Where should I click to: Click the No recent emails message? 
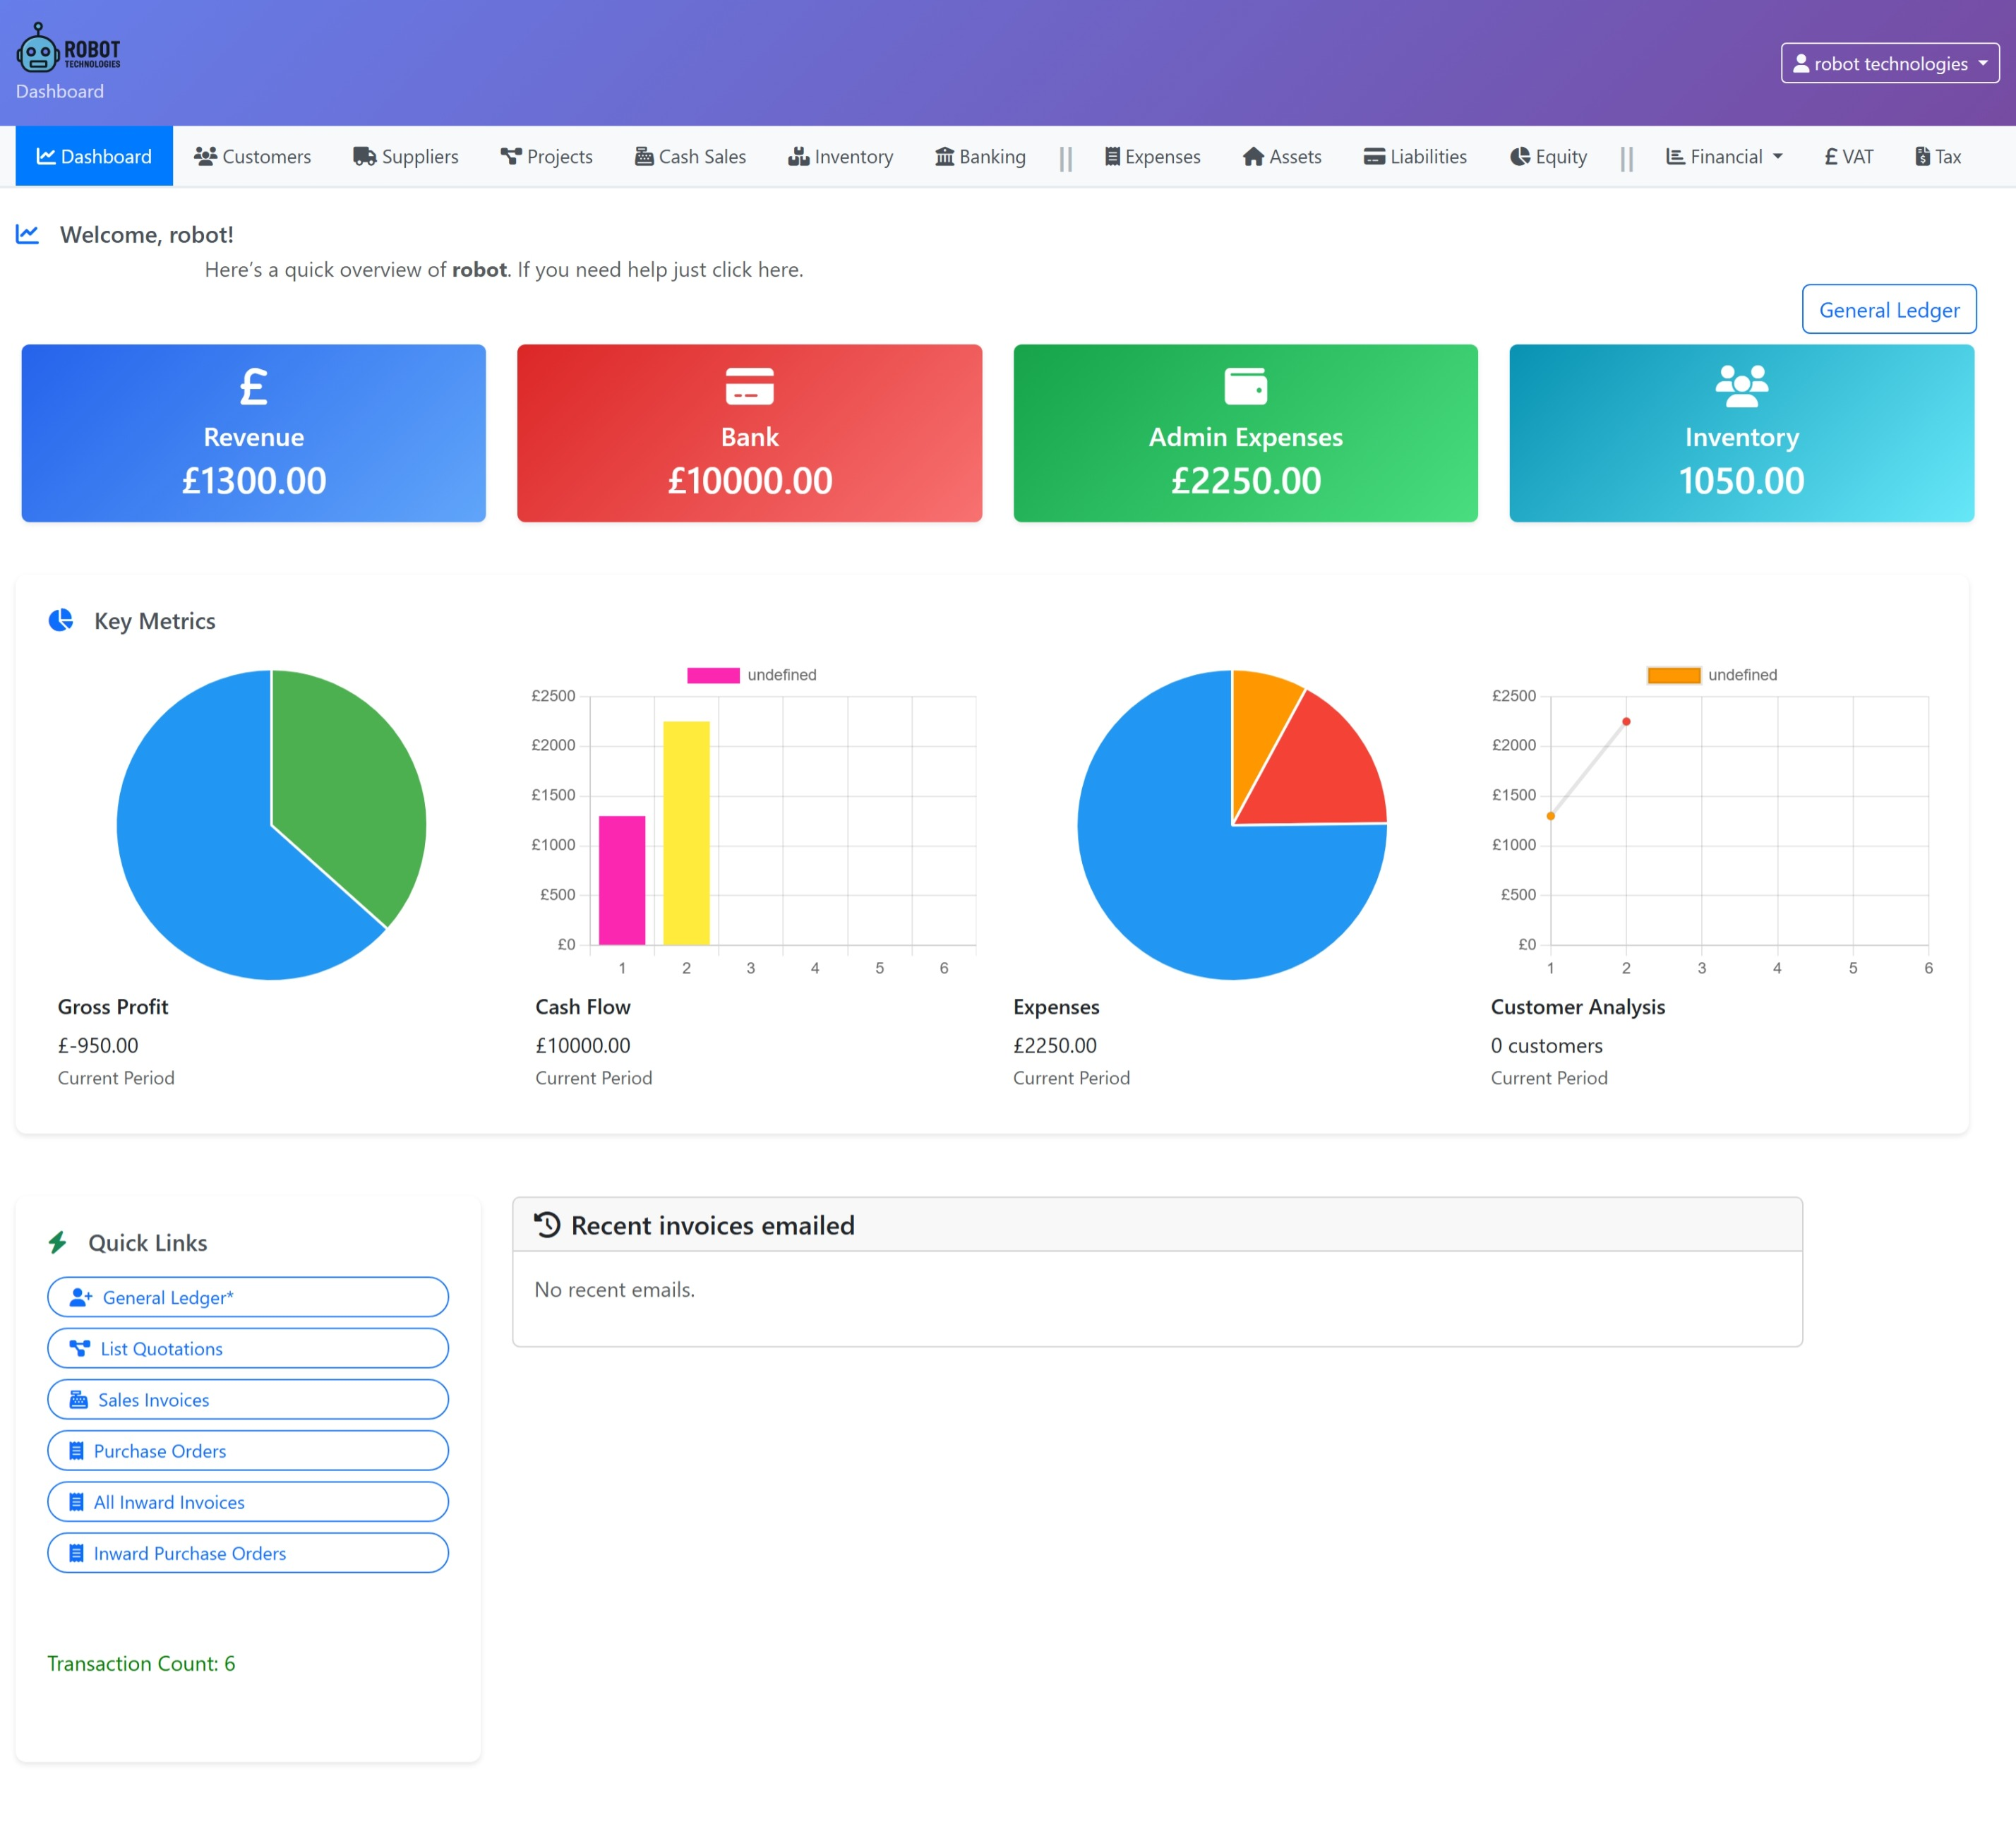(x=614, y=1290)
